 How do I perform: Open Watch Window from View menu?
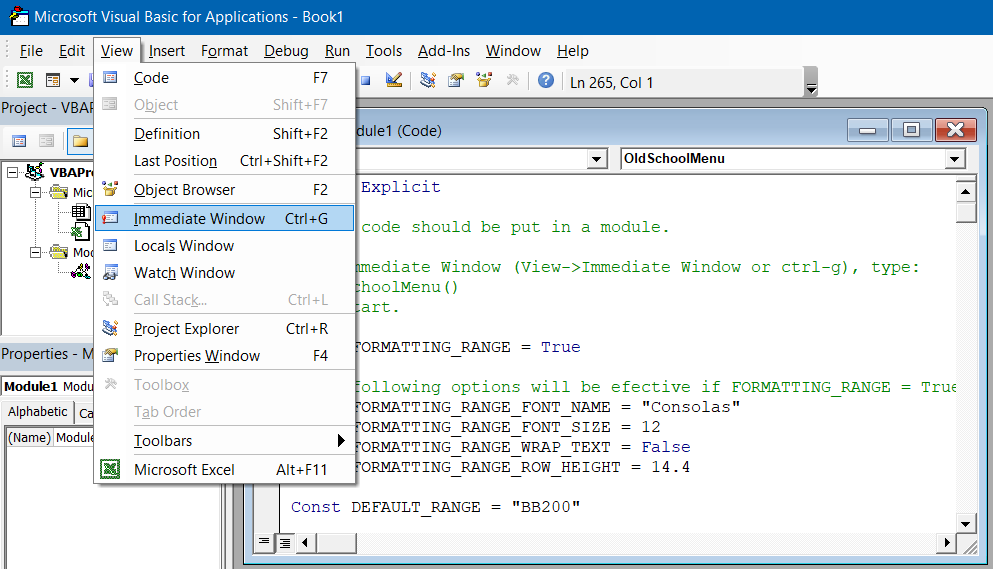[225, 272]
